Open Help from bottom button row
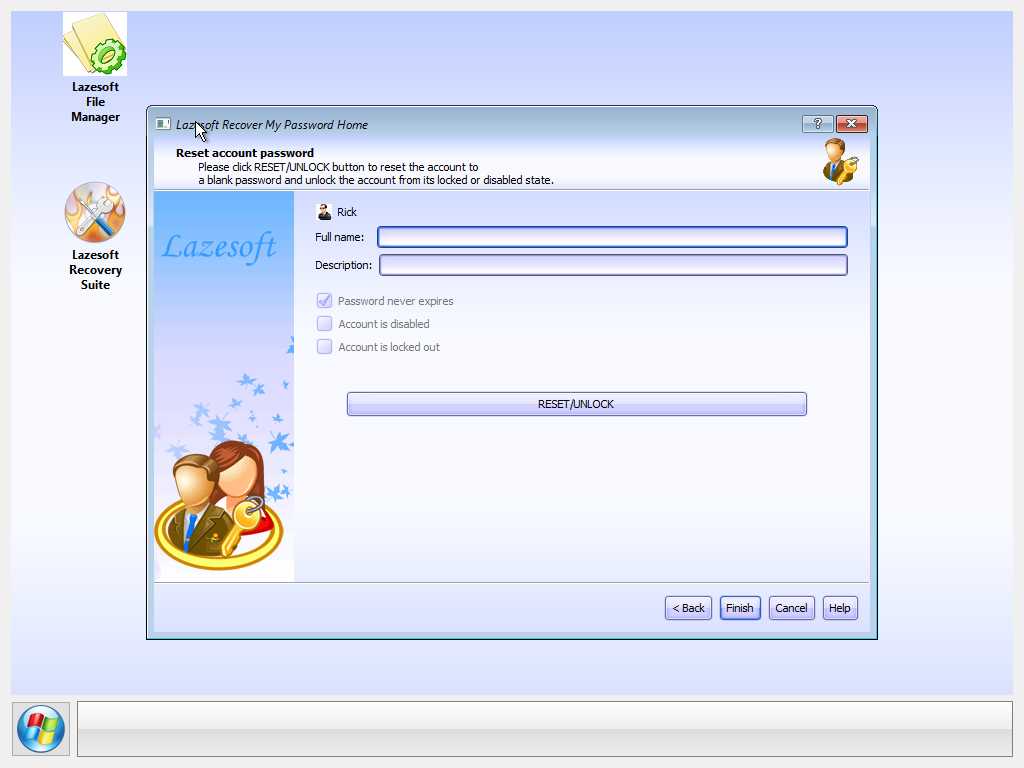Viewport: 1024px width, 768px height. (x=840, y=608)
